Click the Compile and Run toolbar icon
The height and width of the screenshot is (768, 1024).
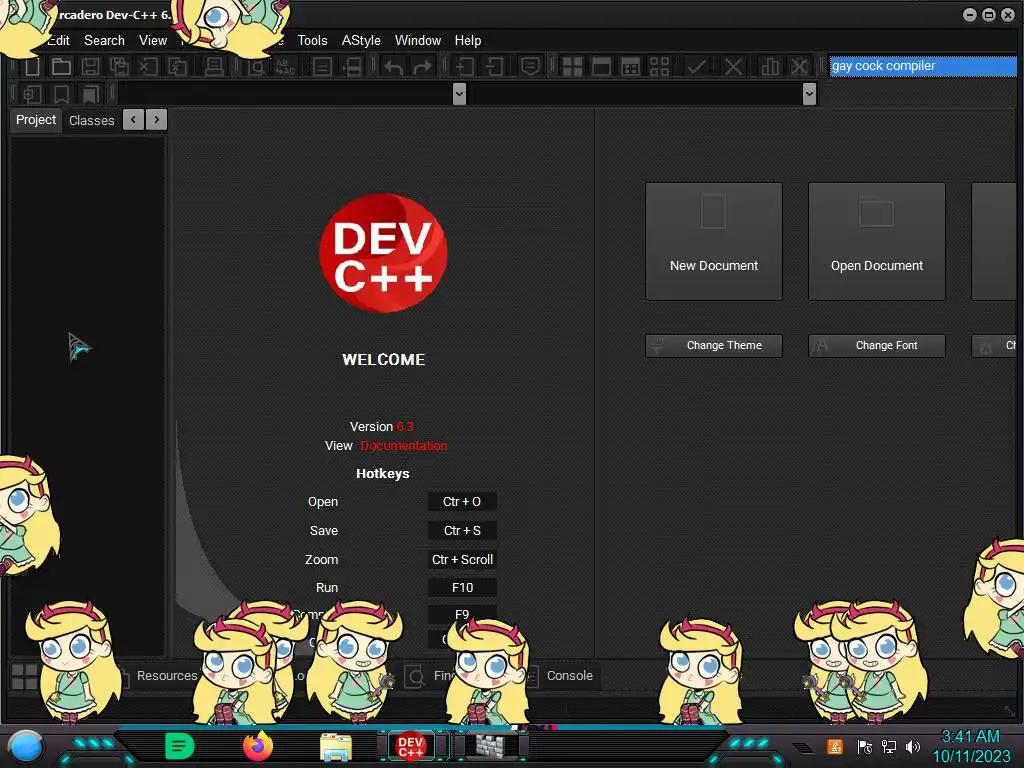coord(630,66)
